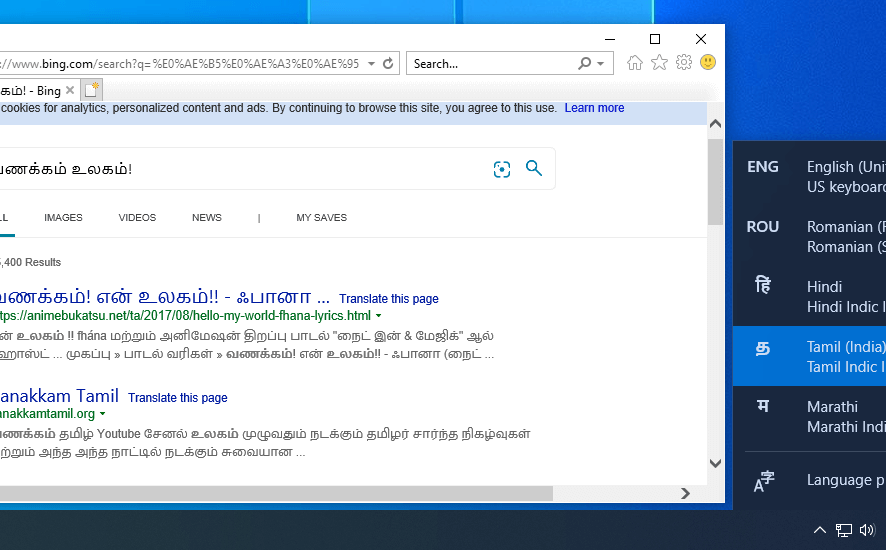Click the browser Search box
The width and height of the screenshot is (886, 550).
492,63
